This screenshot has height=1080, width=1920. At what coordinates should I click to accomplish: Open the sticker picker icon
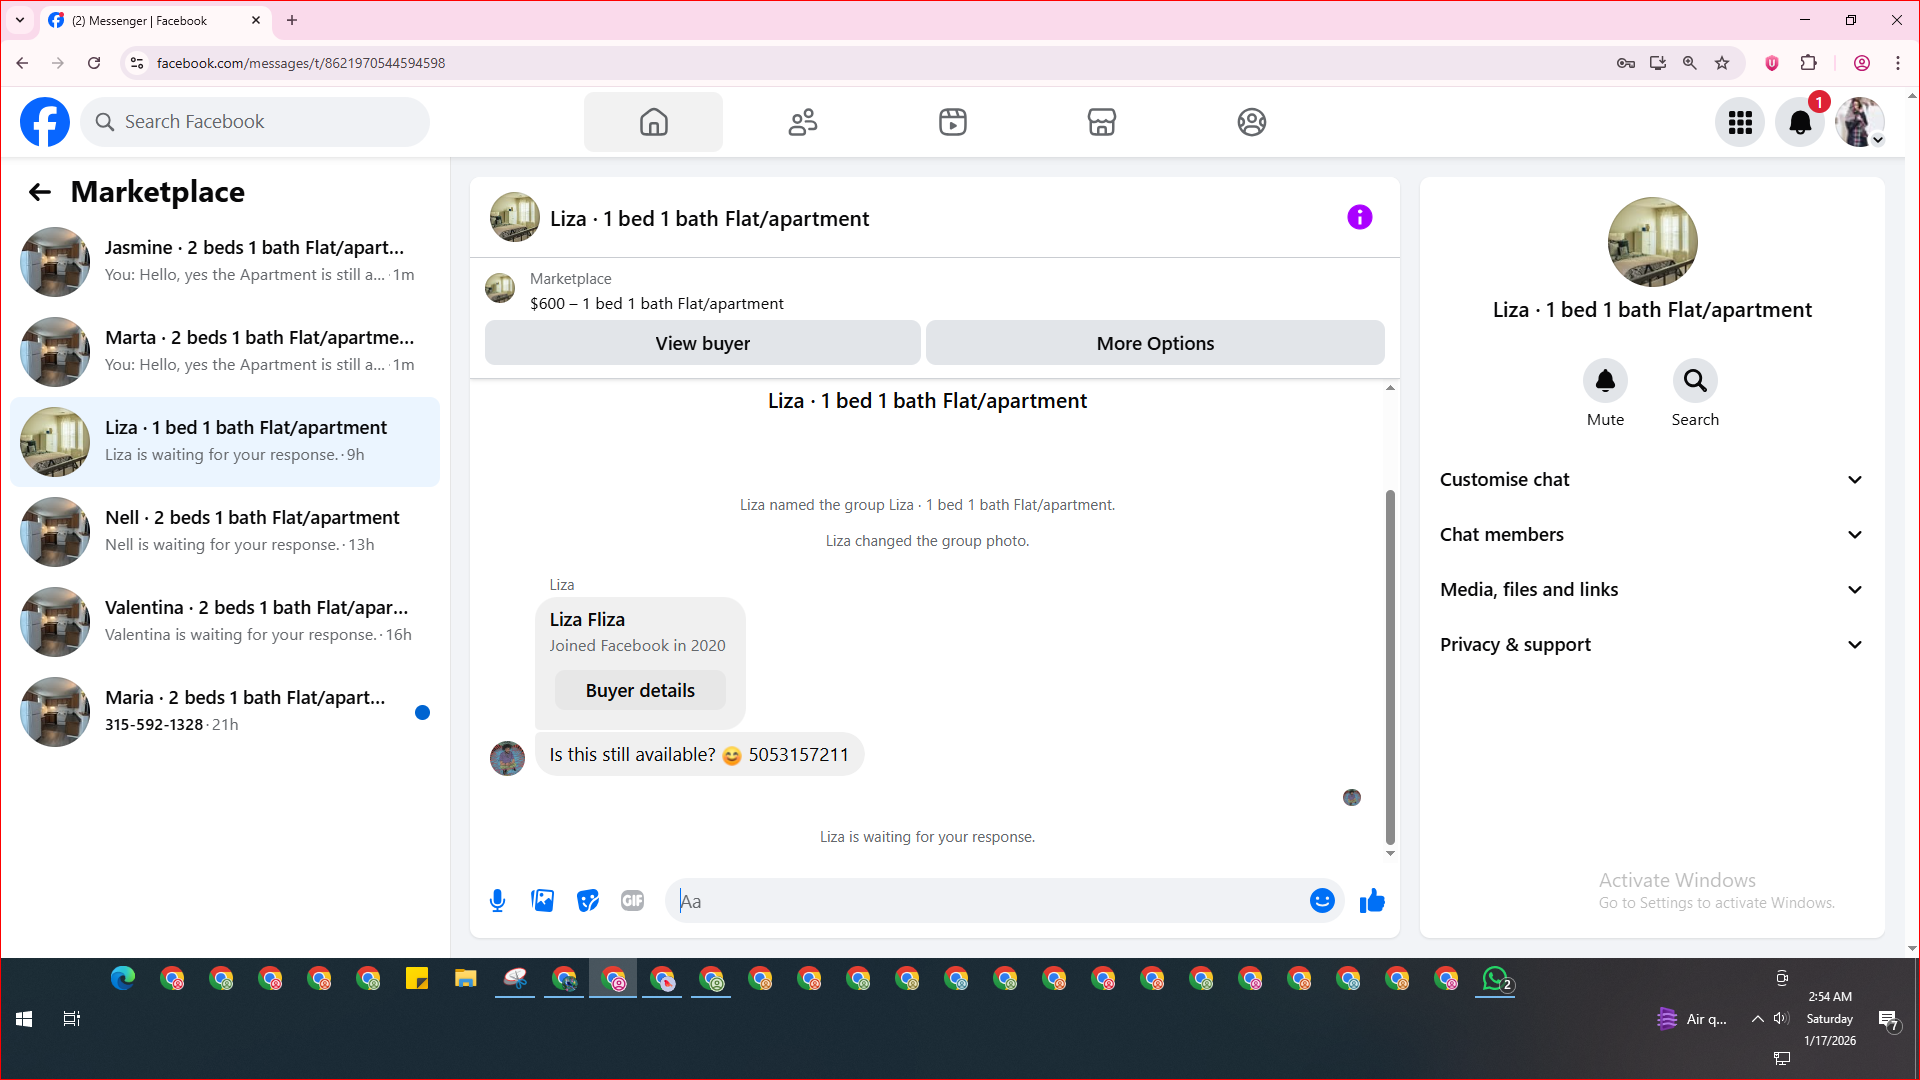click(x=588, y=901)
